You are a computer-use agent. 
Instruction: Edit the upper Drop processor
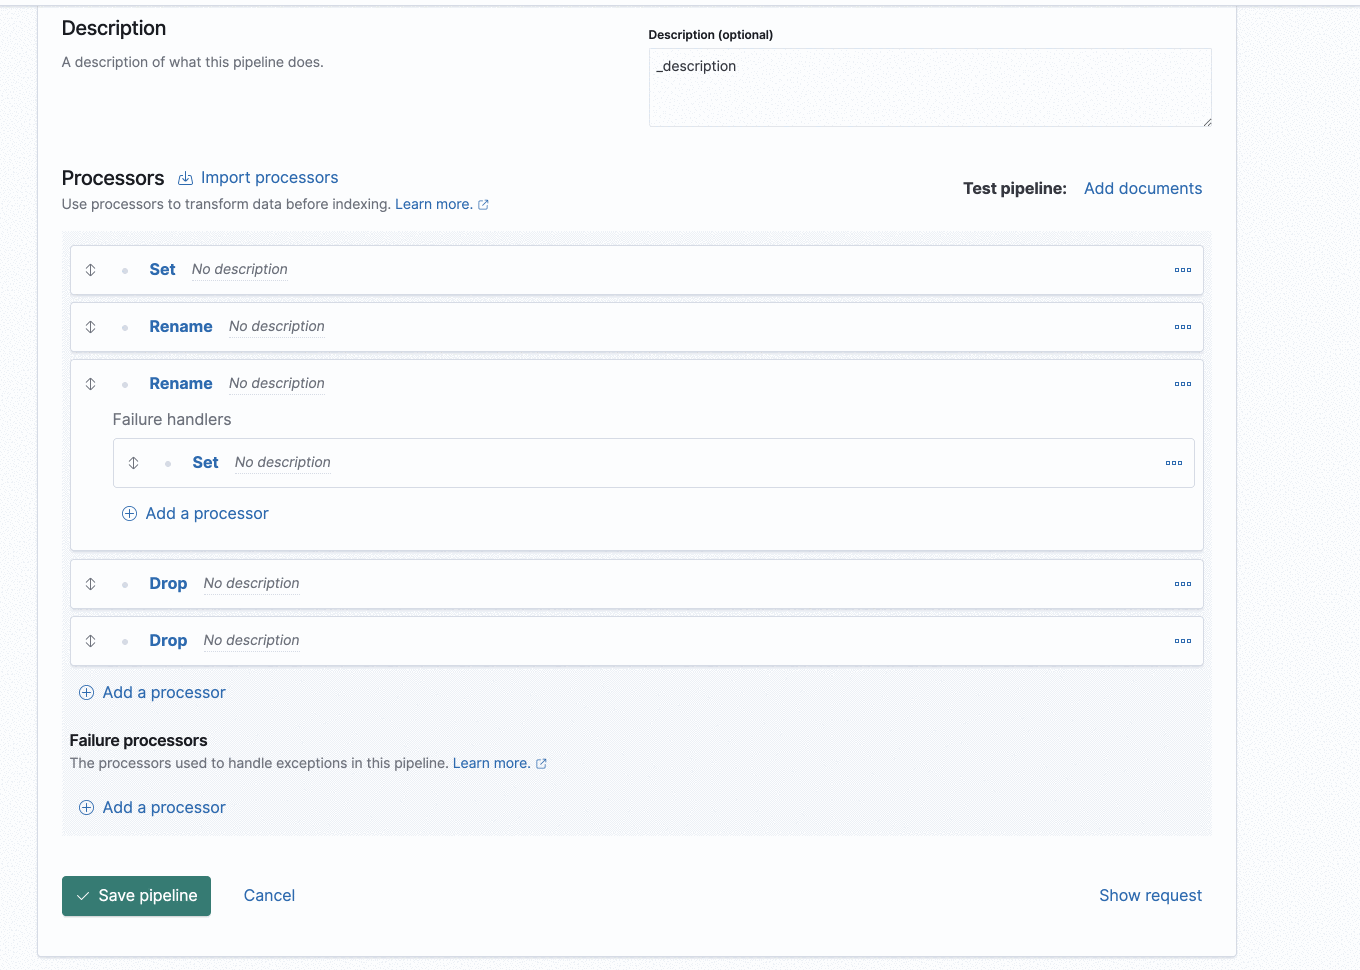(168, 584)
